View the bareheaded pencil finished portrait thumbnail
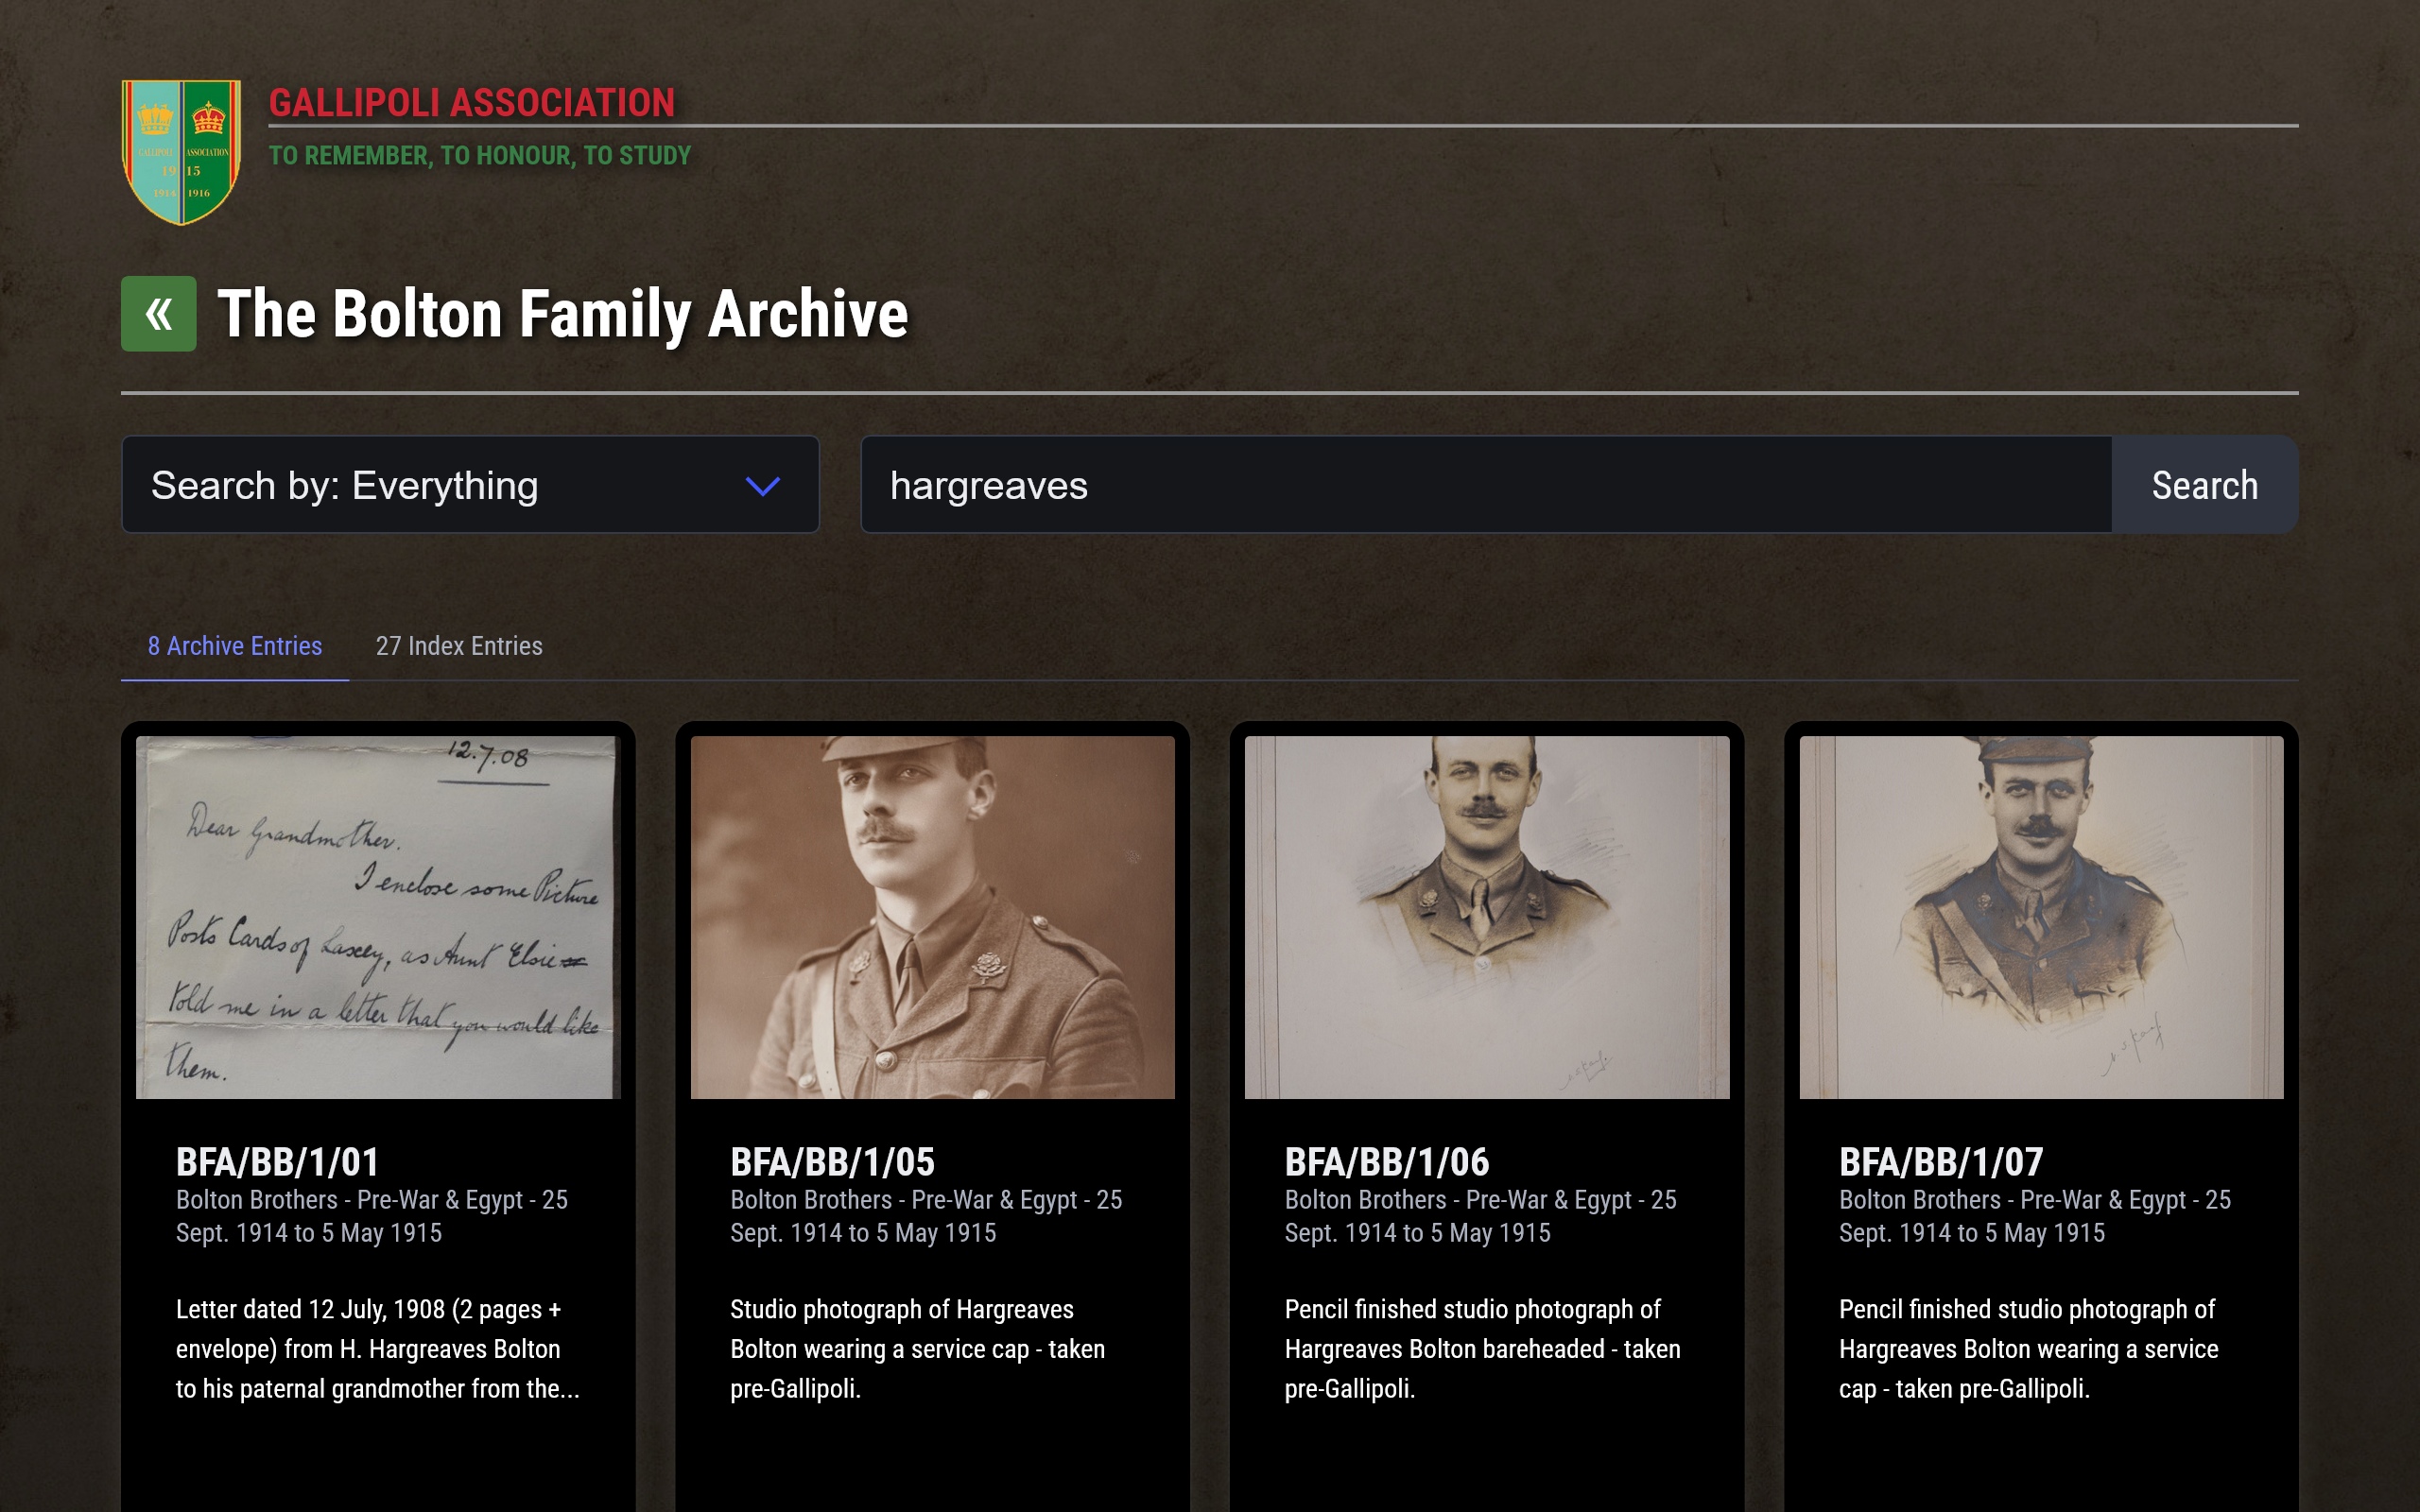 pos(1487,917)
